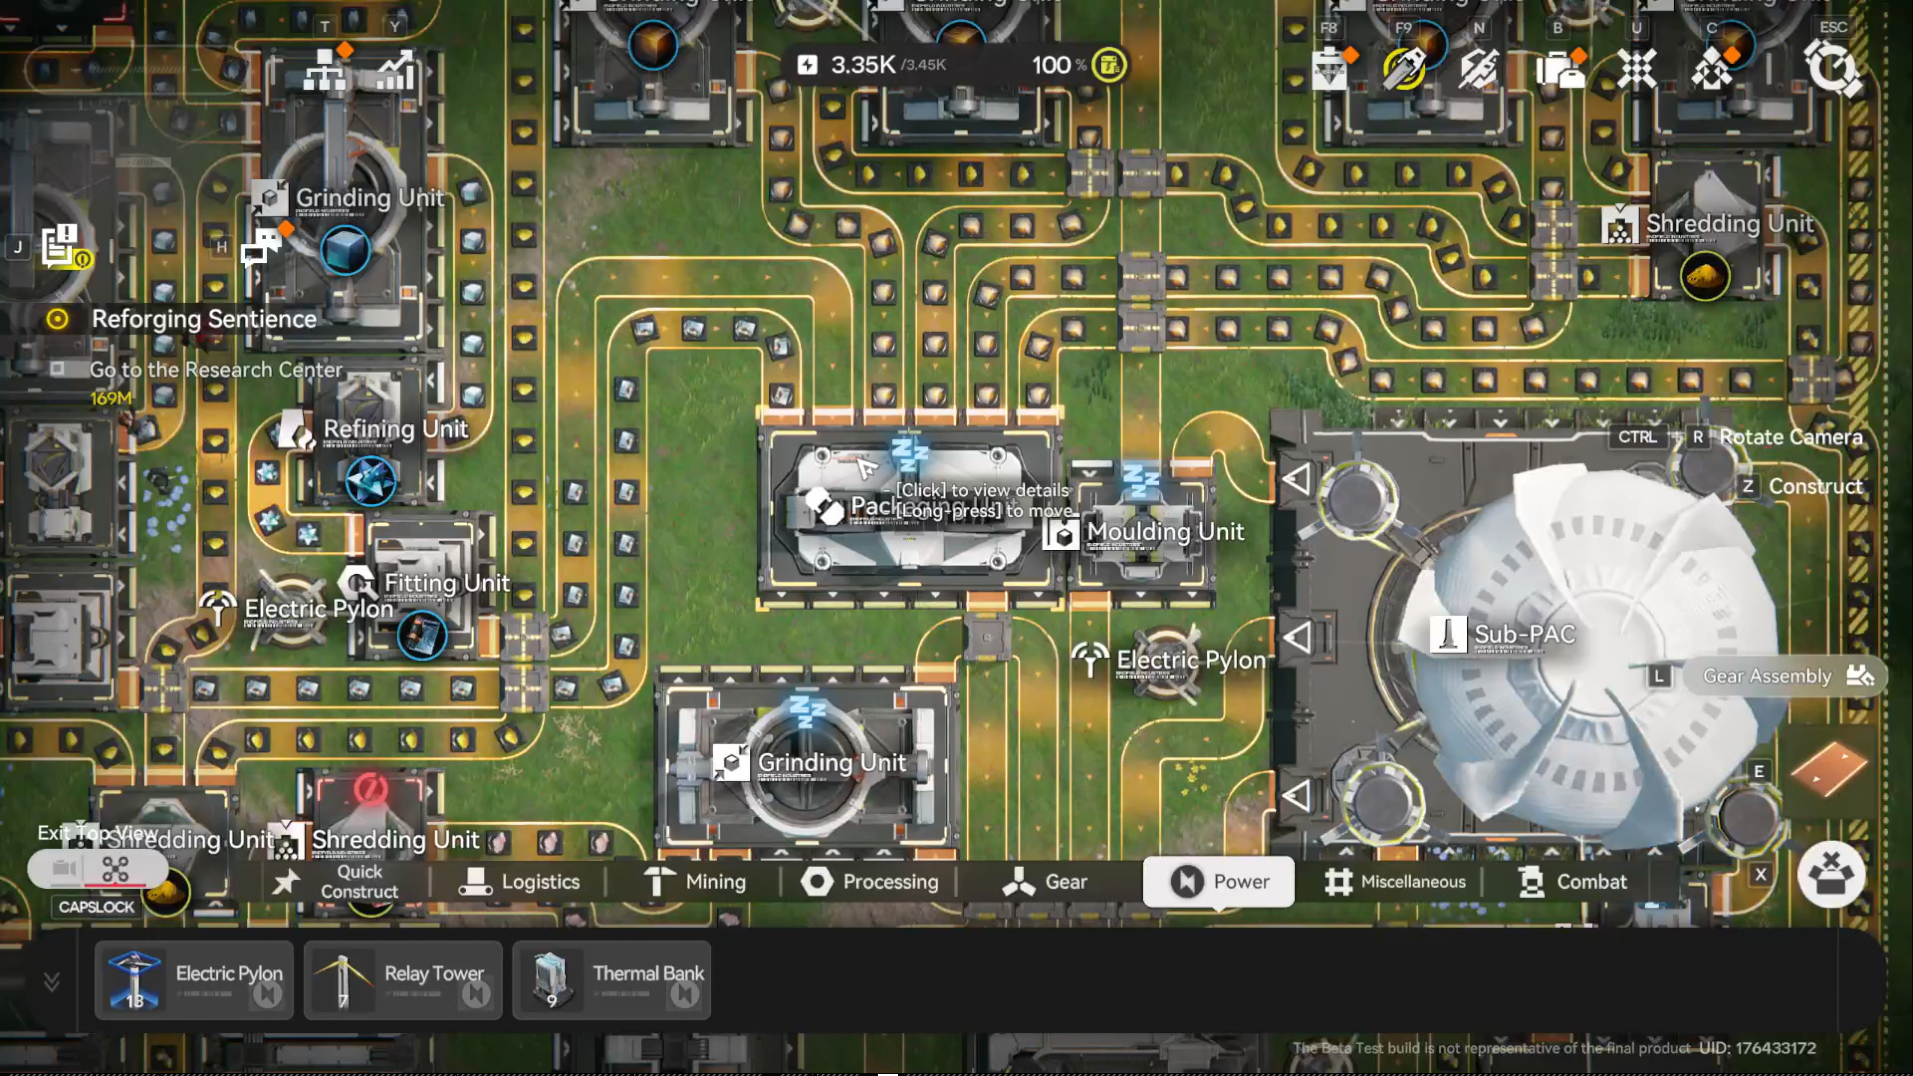This screenshot has width=1913, height=1076.
Task: Click the top-bar icon with hotkey F8
Action: 1329,69
